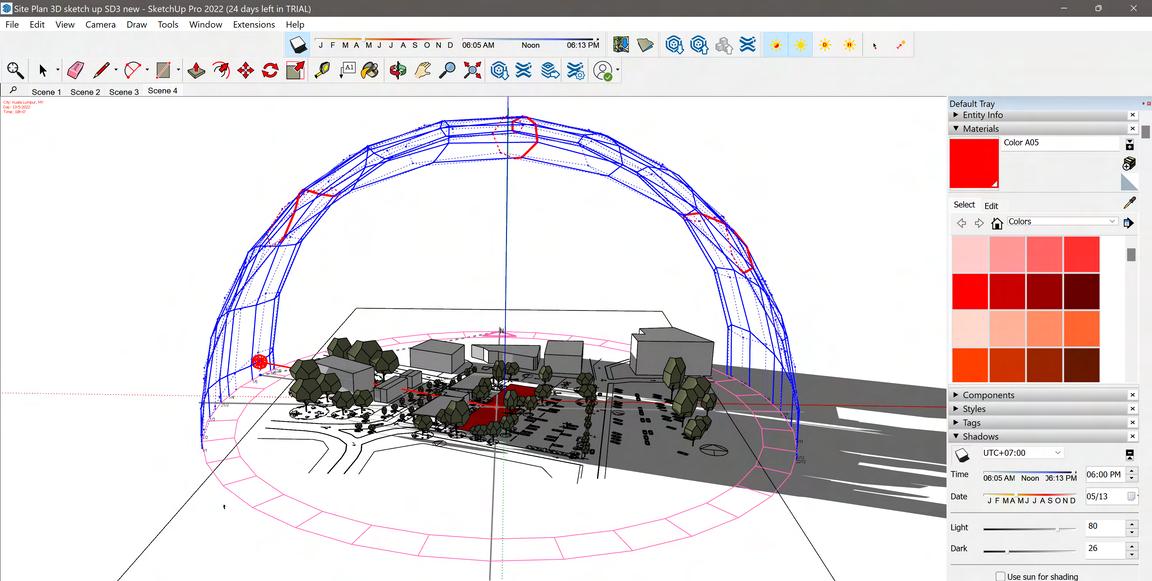This screenshot has width=1152, height=581.
Task: Open the Extensions menu
Action: coord(253,24)
